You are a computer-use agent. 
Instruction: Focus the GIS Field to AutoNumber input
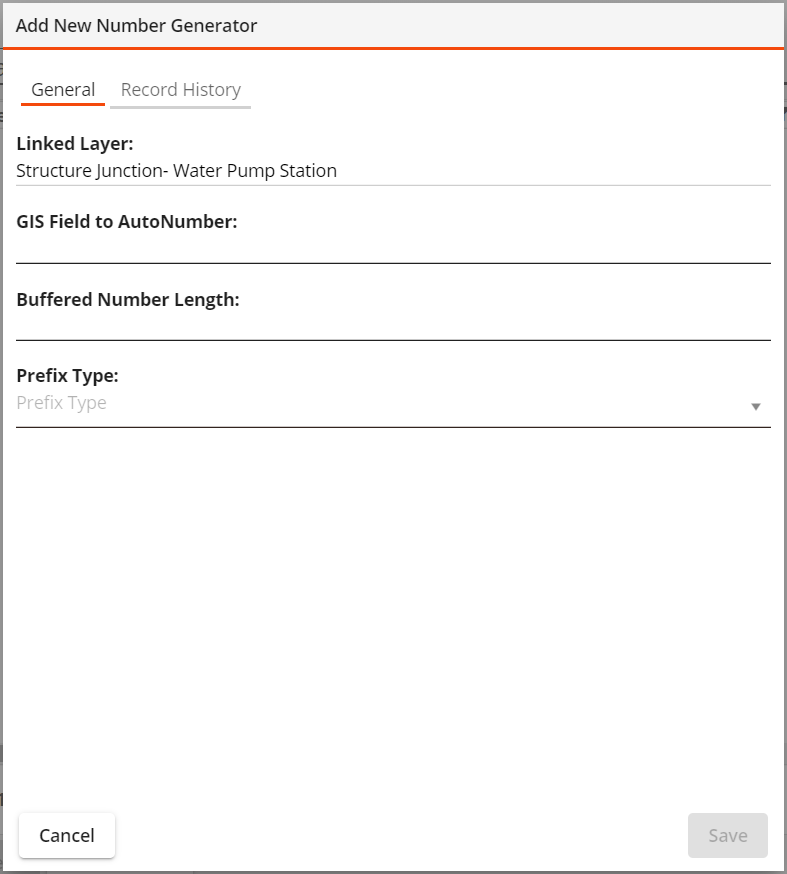point(393,249)
